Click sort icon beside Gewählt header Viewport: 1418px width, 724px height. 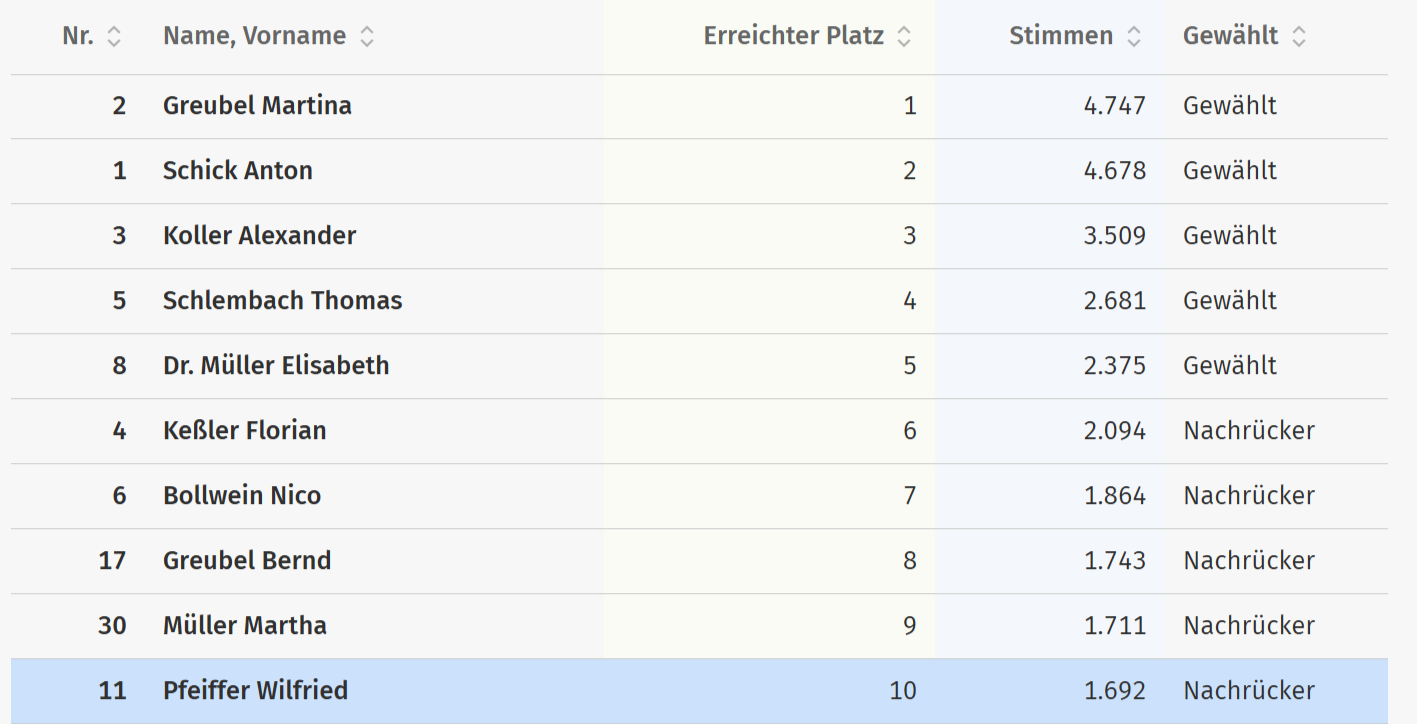point(1298,37)
